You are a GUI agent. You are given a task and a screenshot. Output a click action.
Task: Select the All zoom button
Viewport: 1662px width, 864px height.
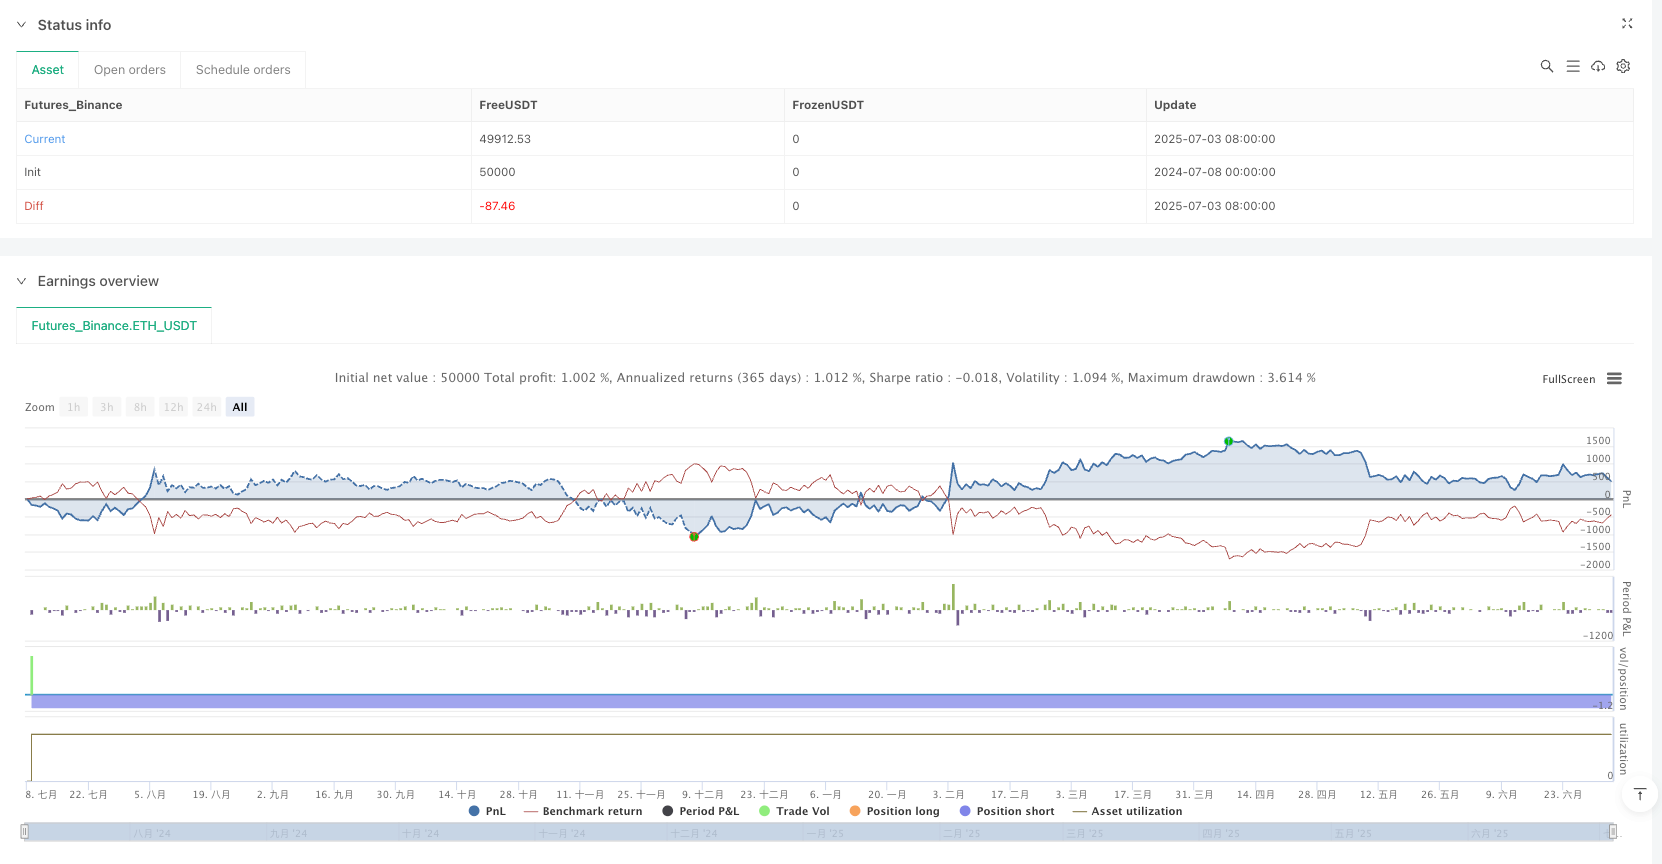click(x=240, y=407)
